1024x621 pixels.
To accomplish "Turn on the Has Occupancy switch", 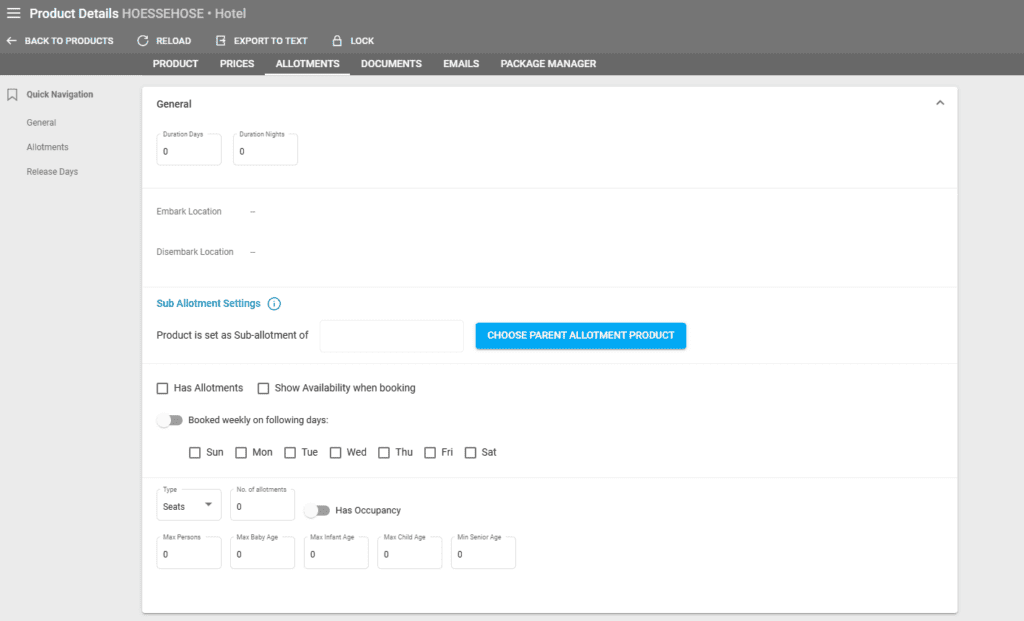I will point(317,510).
